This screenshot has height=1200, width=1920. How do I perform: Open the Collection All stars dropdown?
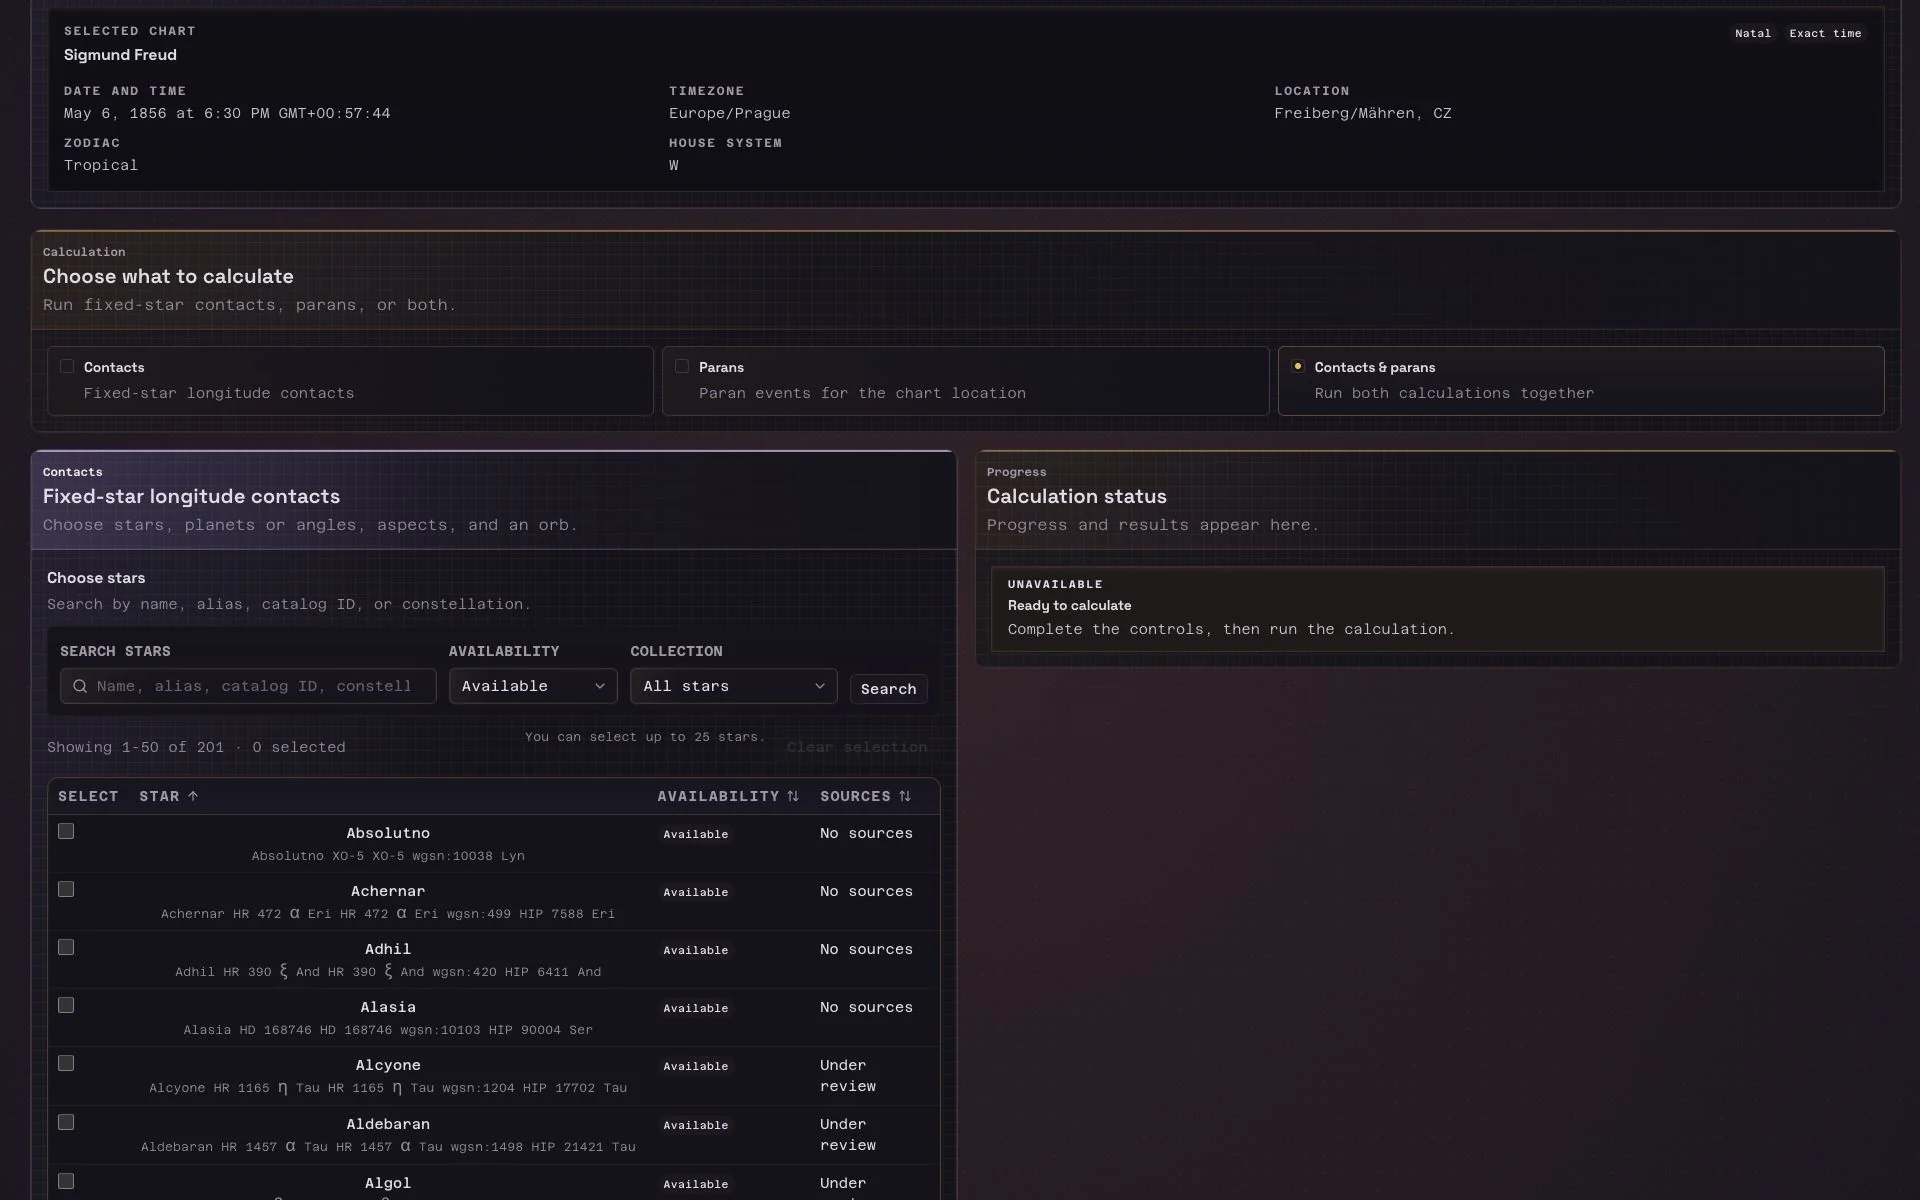pyautogui.click(x=733, y=686)
